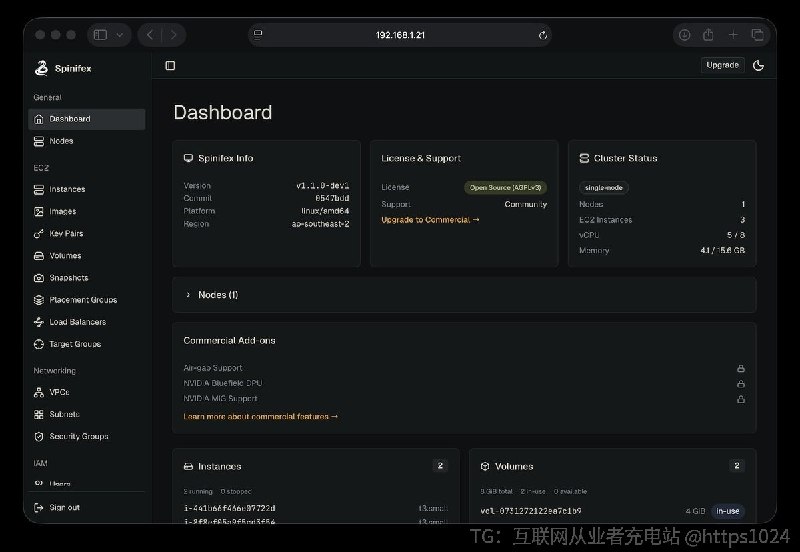800x552 pixels.
Task: Click the Instances card header icon
Action: 188,466
